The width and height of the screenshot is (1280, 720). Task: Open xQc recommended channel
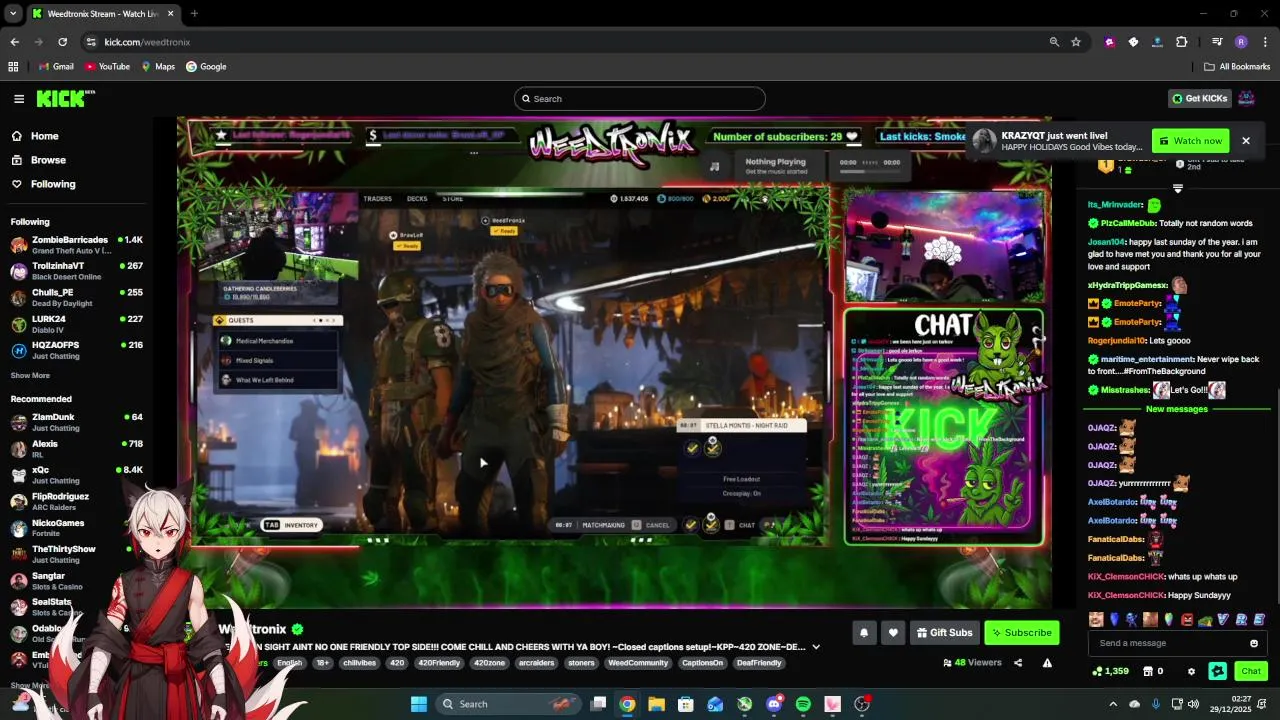(77, 475)
